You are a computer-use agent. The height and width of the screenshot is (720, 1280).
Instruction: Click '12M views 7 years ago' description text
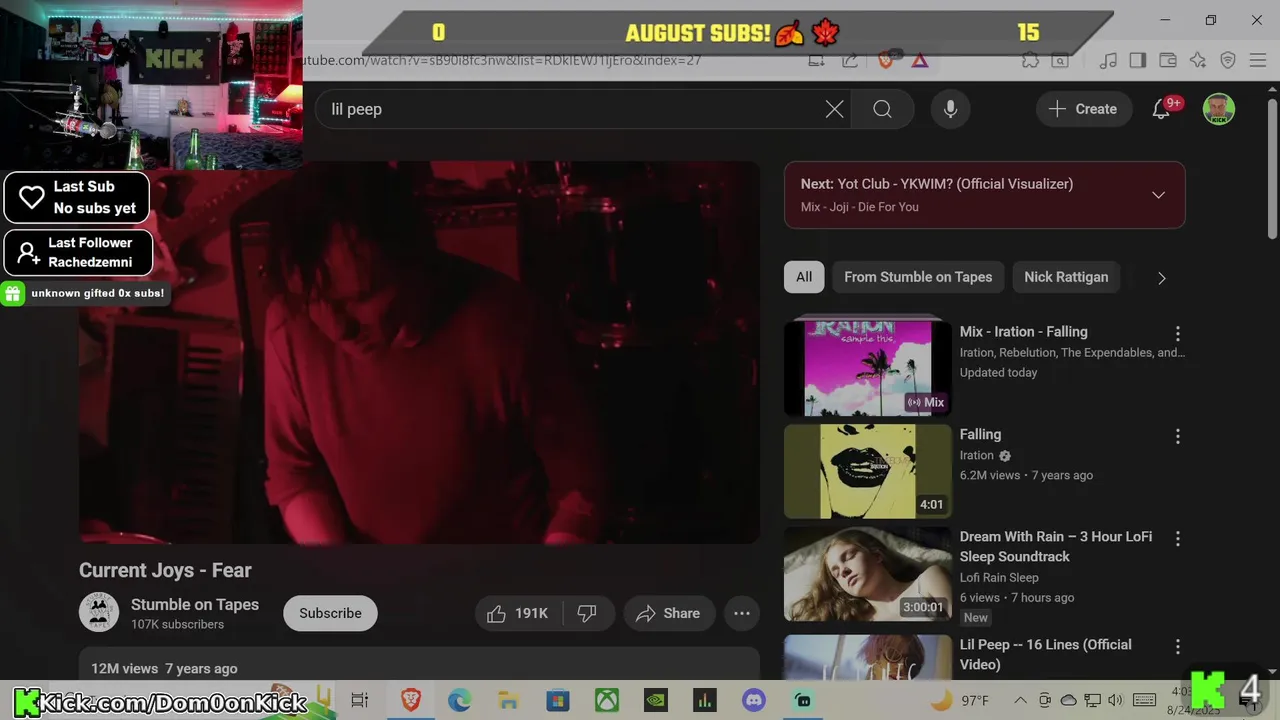(x=164, y=668)
